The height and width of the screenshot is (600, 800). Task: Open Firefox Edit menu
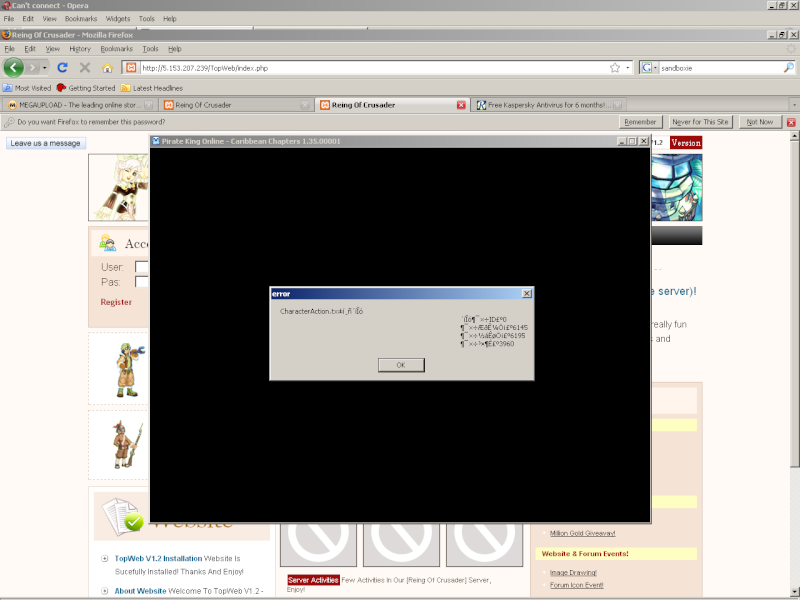[x=30, y=49]
